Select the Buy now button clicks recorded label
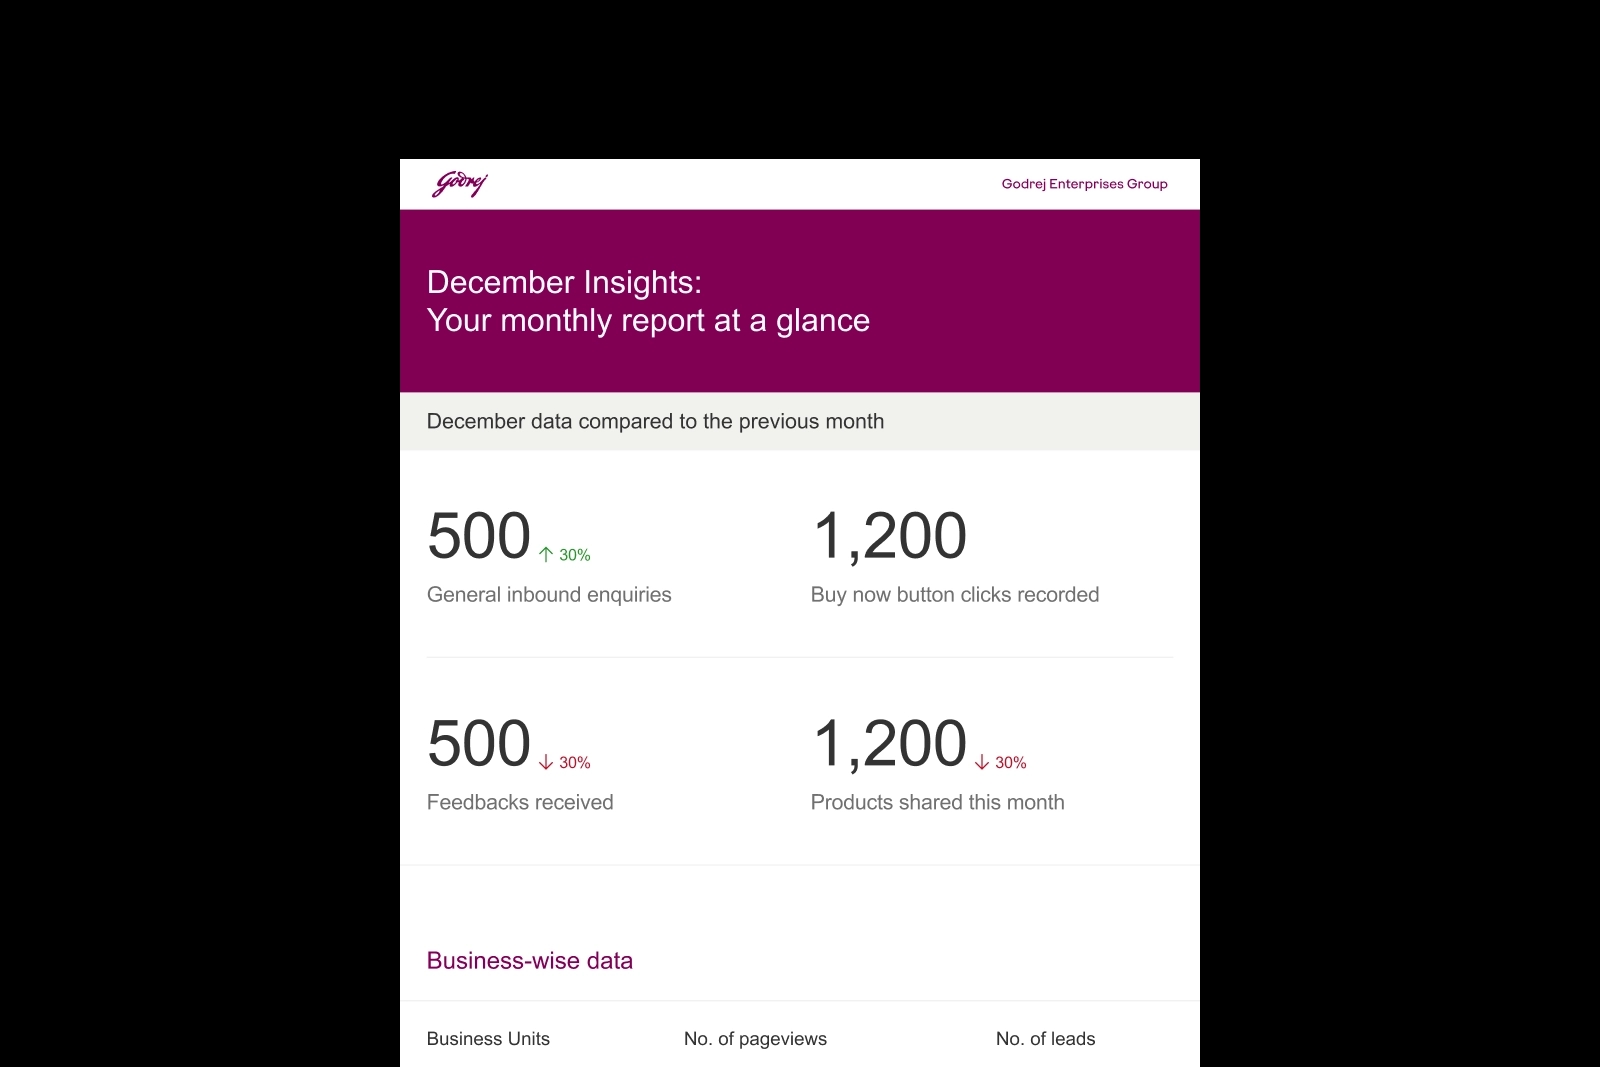This screenshot has height=1067, width=1600. (954, 595)
